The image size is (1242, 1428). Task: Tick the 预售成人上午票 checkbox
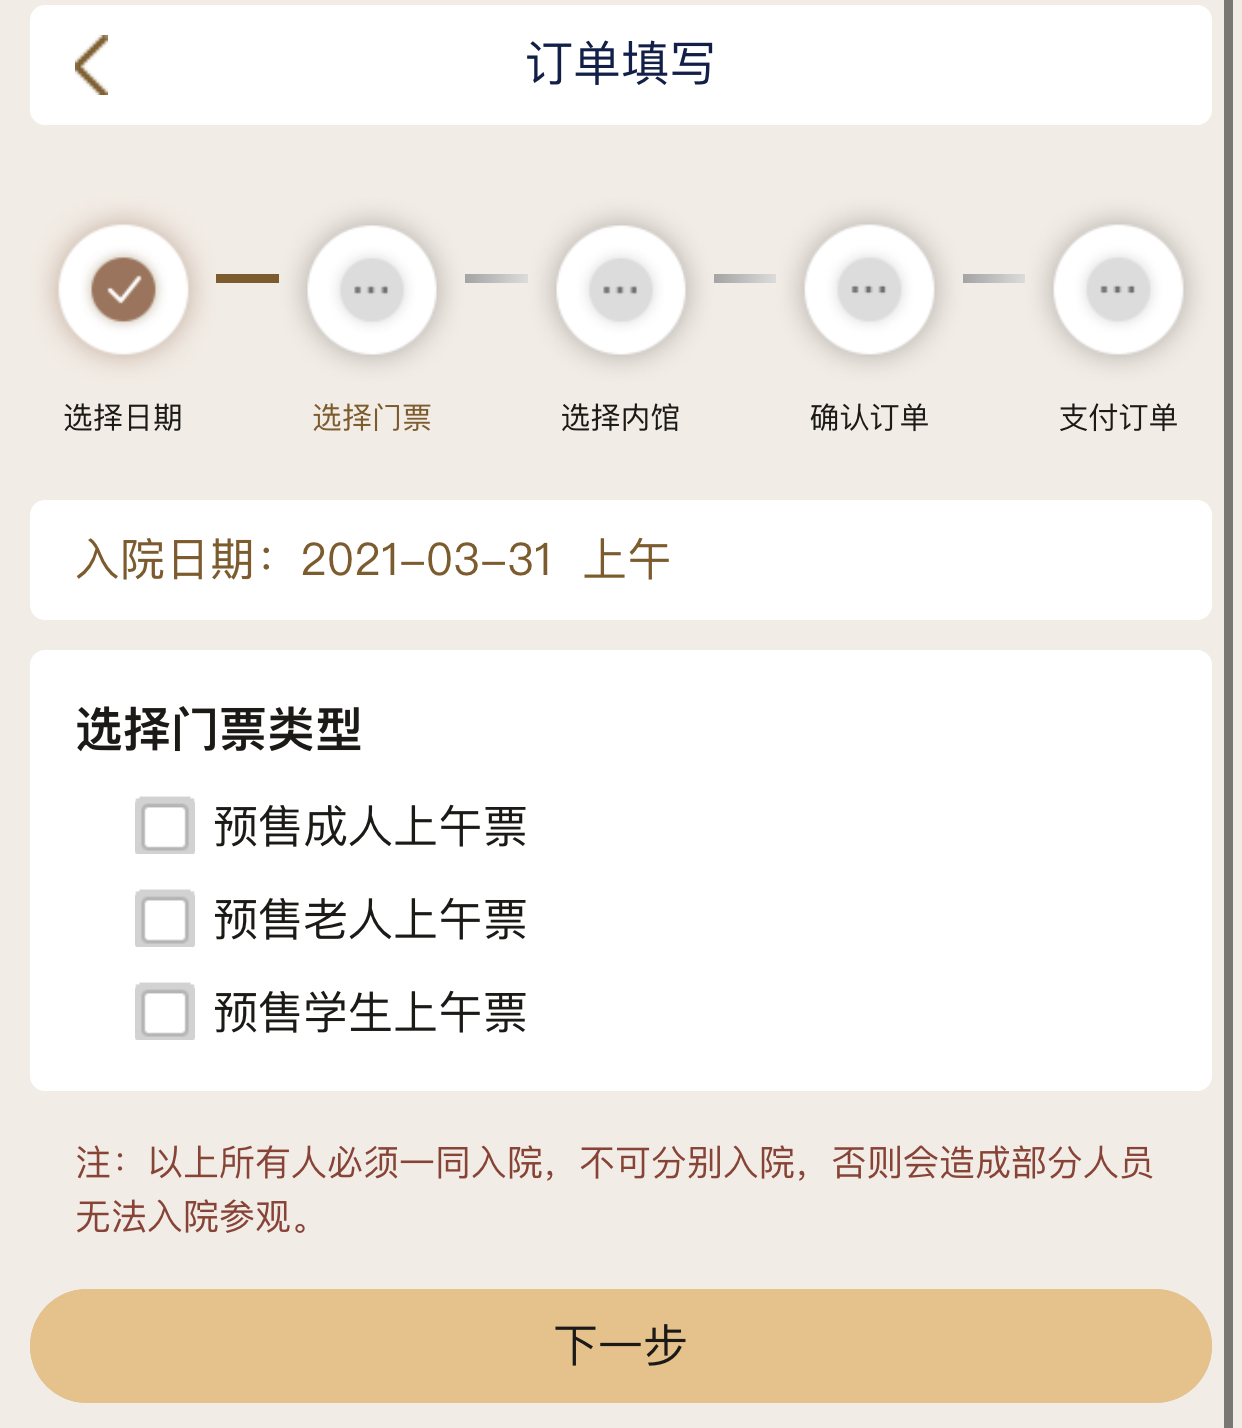tap(165, 826)
